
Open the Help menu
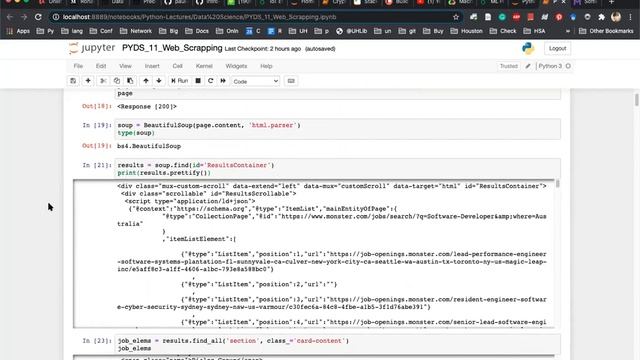(x=266, y=66)
